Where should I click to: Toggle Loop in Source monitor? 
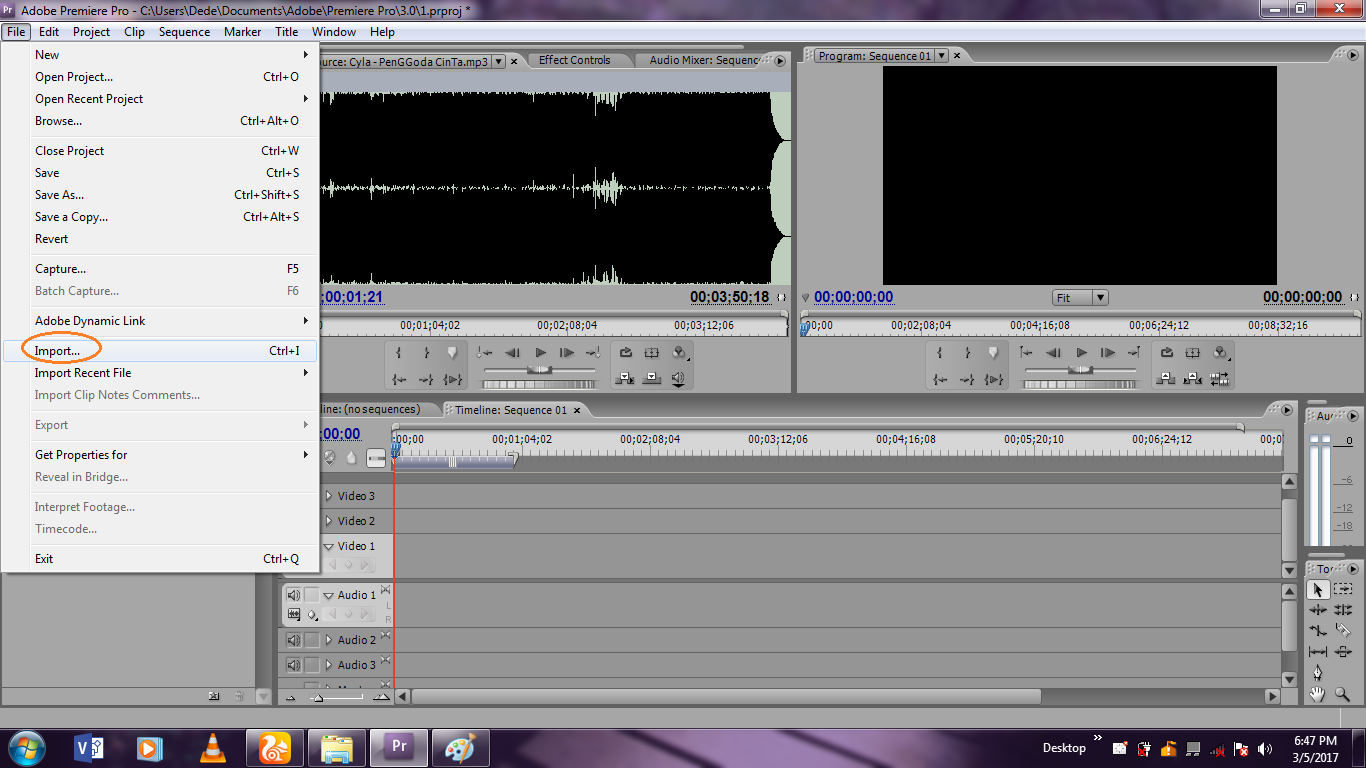pyautogui.click(x=625, y=353)
